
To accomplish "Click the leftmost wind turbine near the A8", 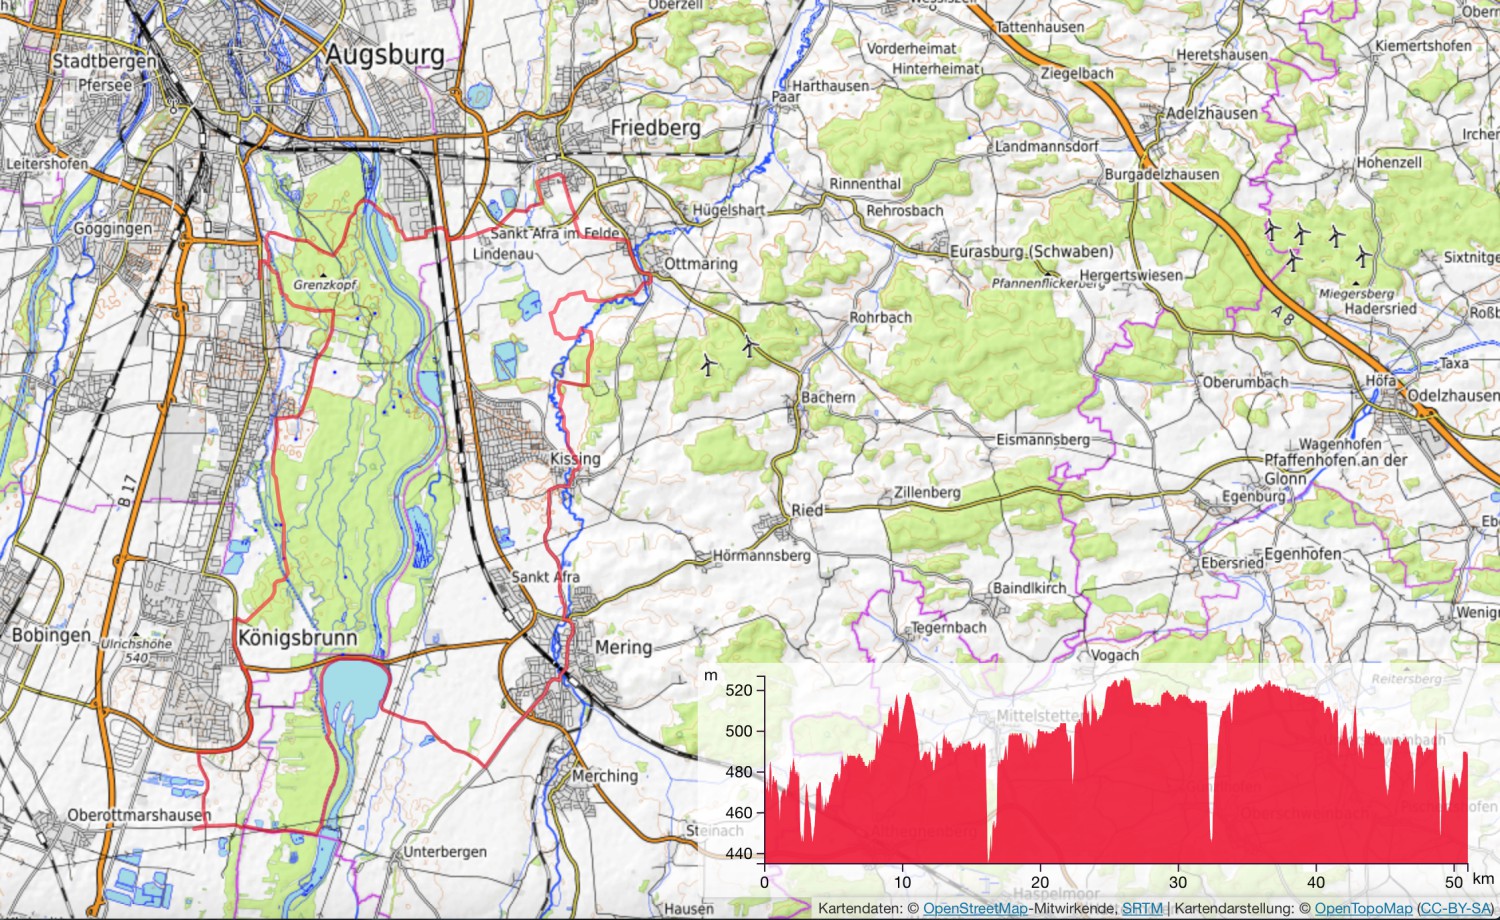I will coord(1271,229).
